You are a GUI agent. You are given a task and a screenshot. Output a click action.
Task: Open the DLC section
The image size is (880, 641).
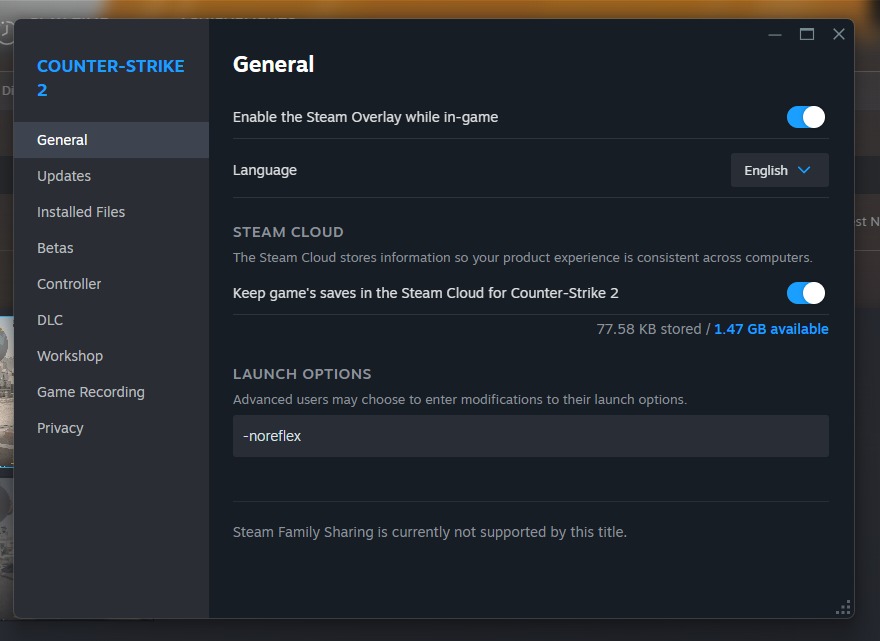111,319
